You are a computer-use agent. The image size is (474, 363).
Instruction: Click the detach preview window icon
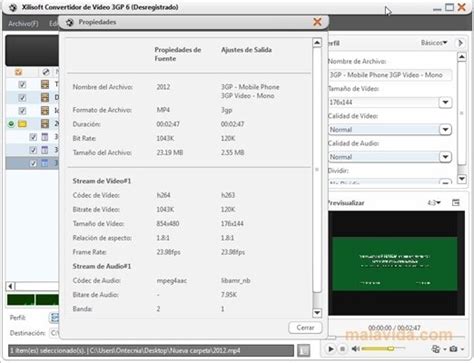[x=456, y=202]
